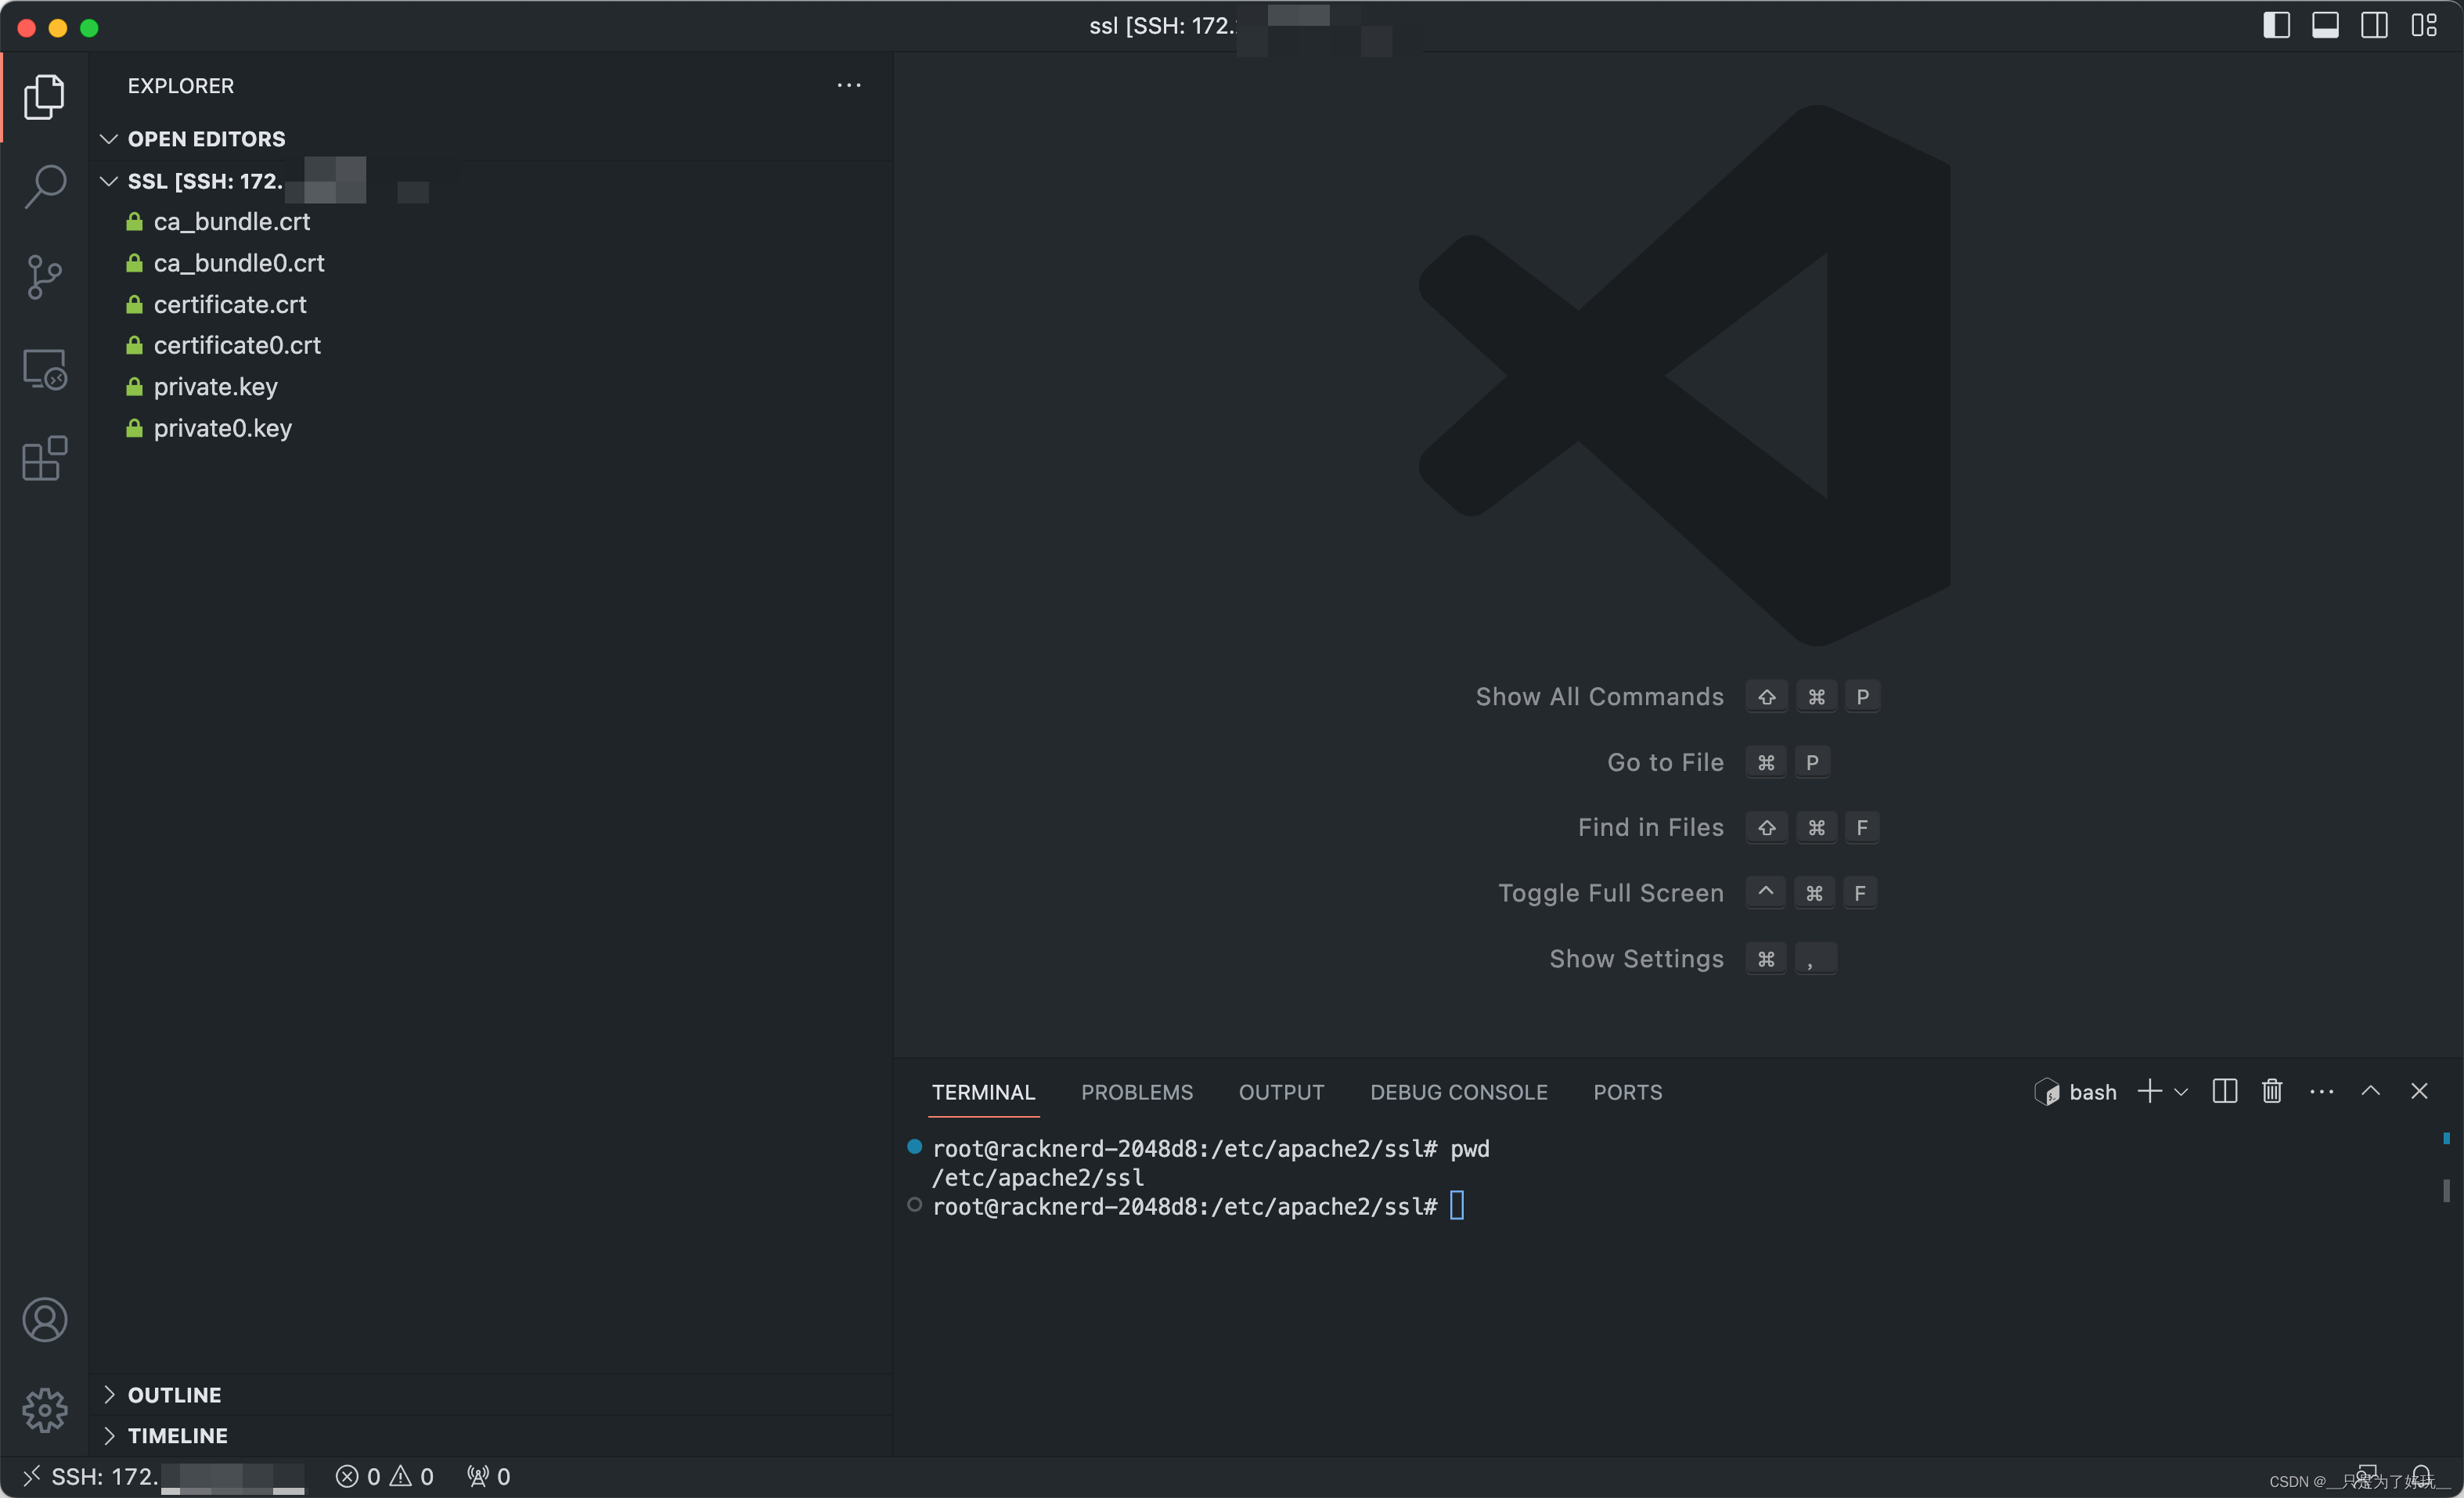Screen dimensions: 2464x1498
Task: Open the Explorer view in activity bar
Action: [45, 97]
